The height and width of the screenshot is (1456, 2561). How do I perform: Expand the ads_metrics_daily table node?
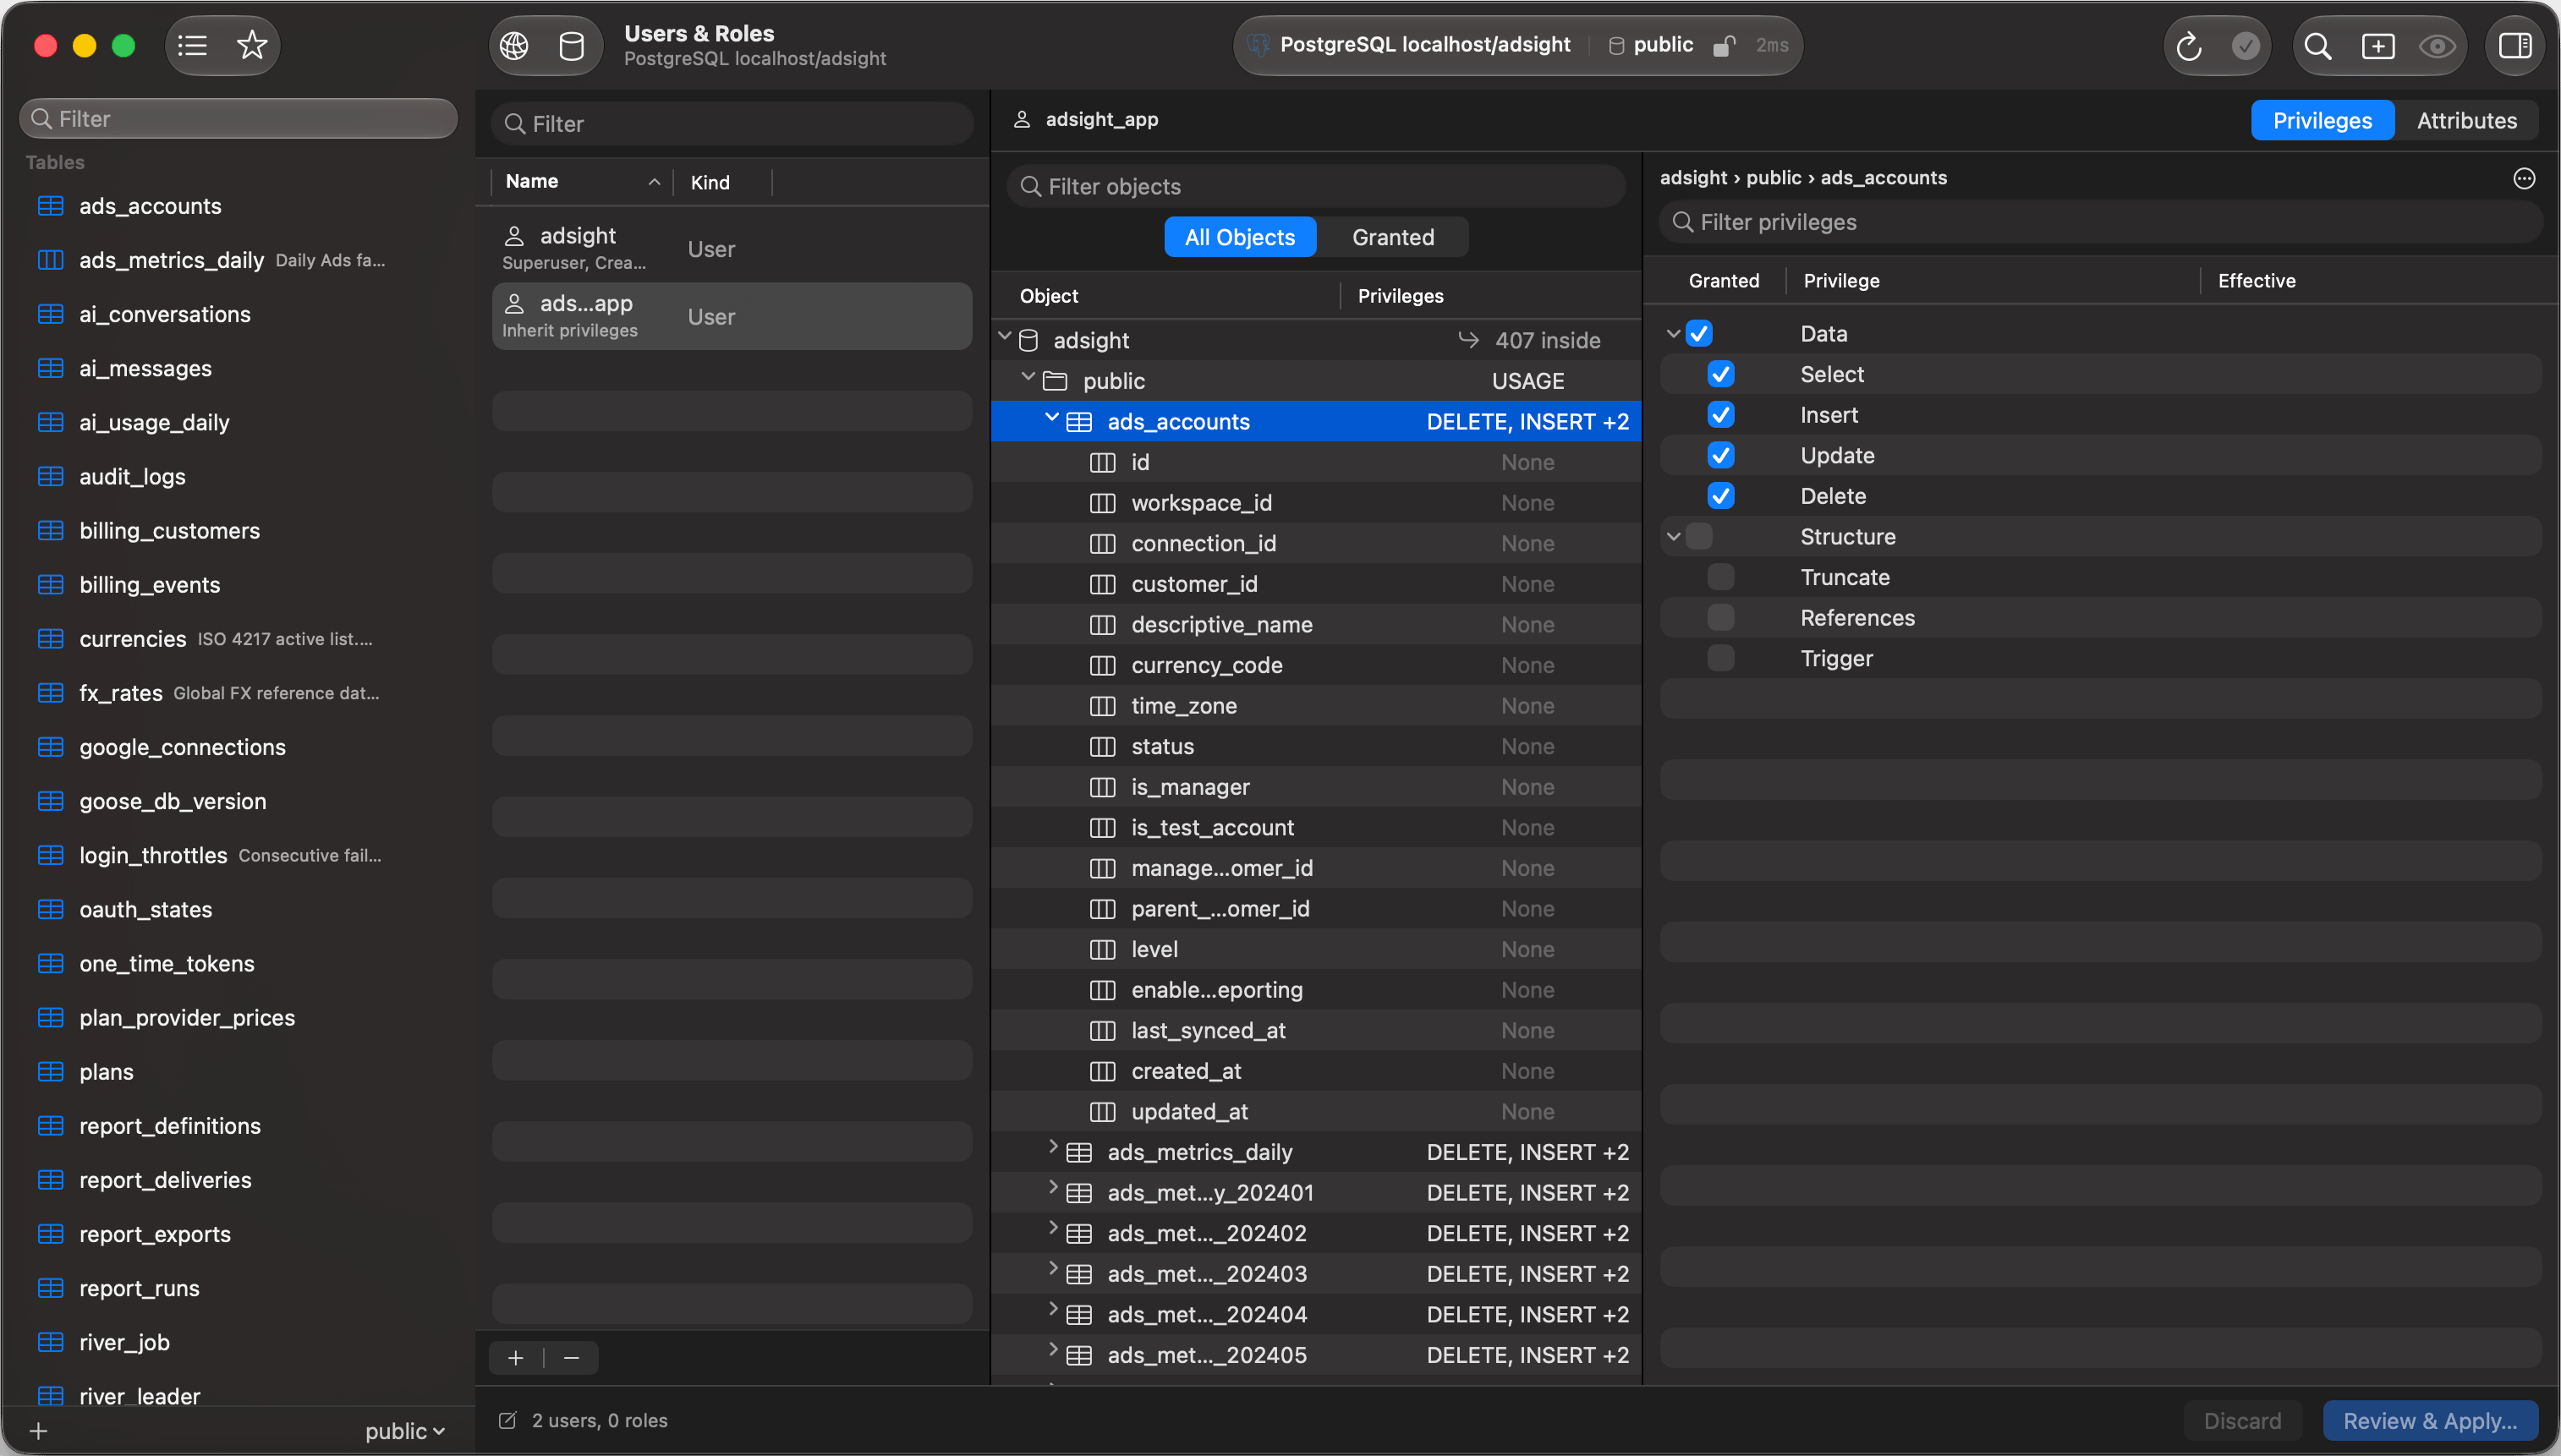[x=1052, y=1148]
